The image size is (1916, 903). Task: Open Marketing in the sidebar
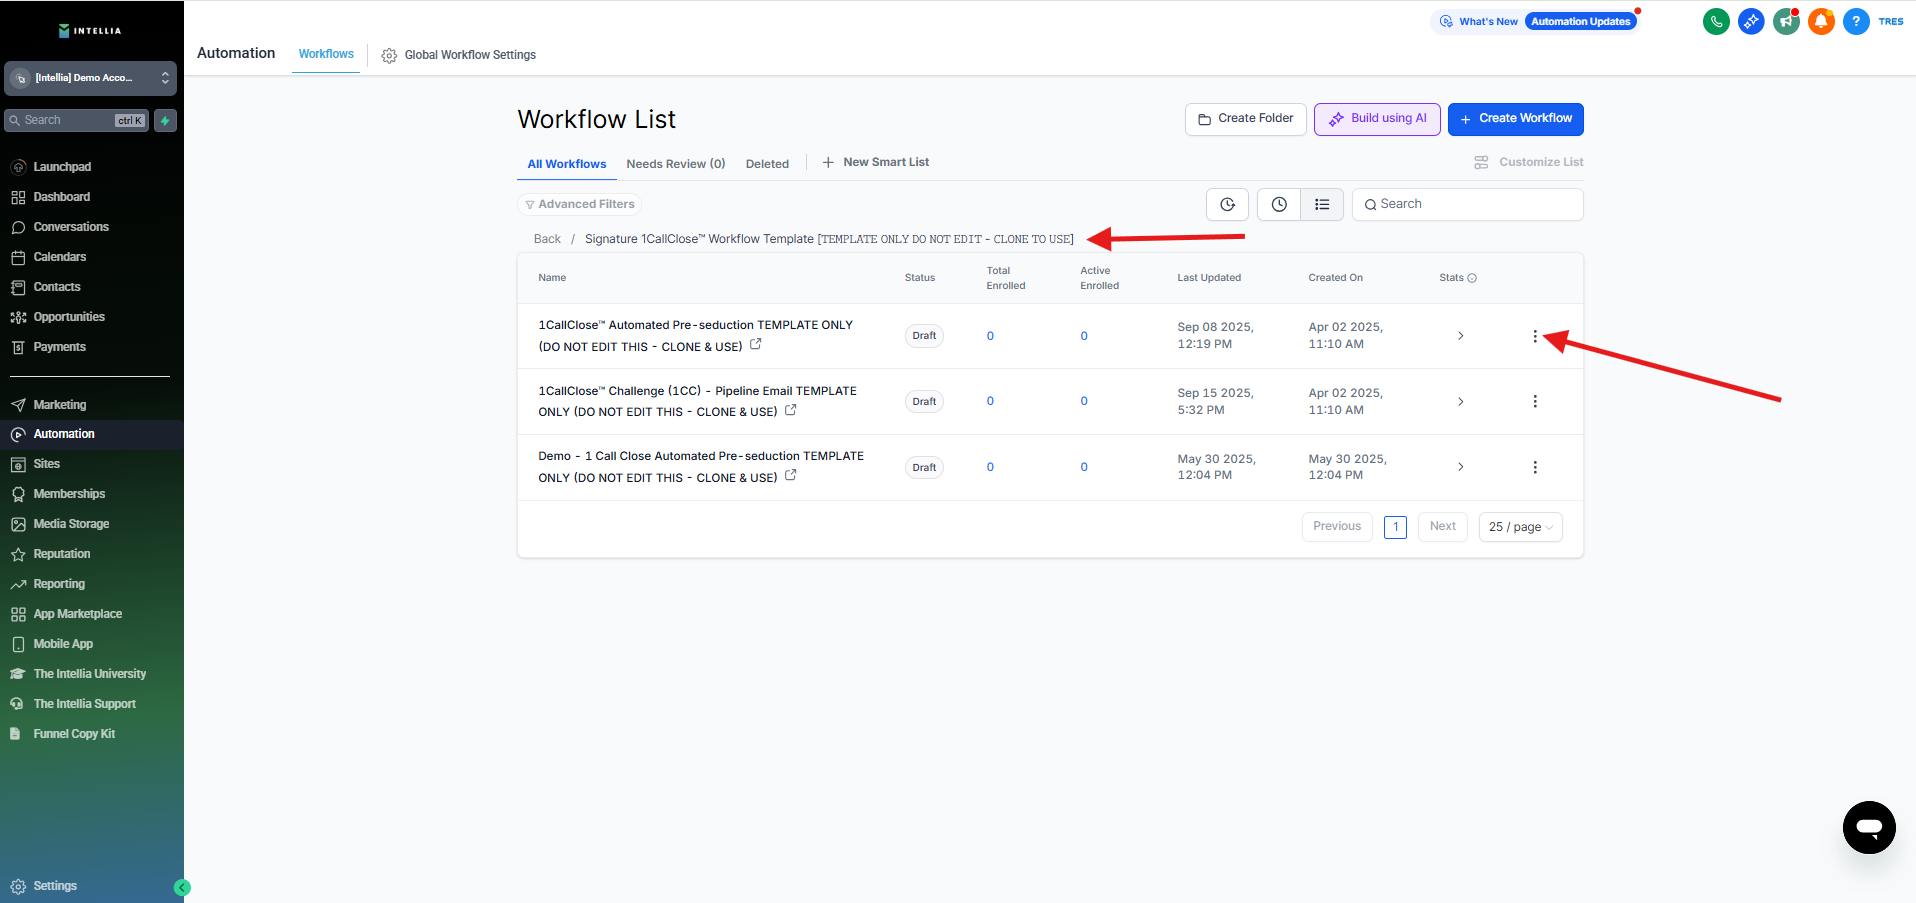click(60, 405)
